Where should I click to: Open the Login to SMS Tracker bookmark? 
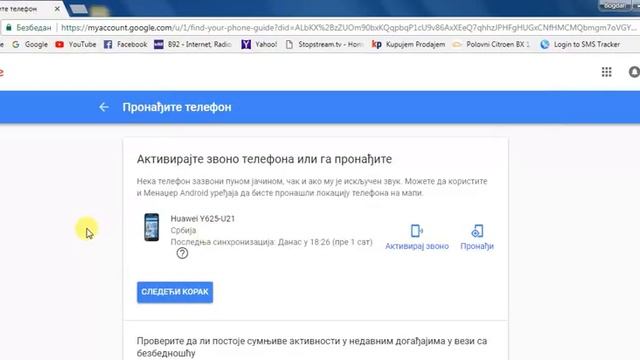coord(580,44)
